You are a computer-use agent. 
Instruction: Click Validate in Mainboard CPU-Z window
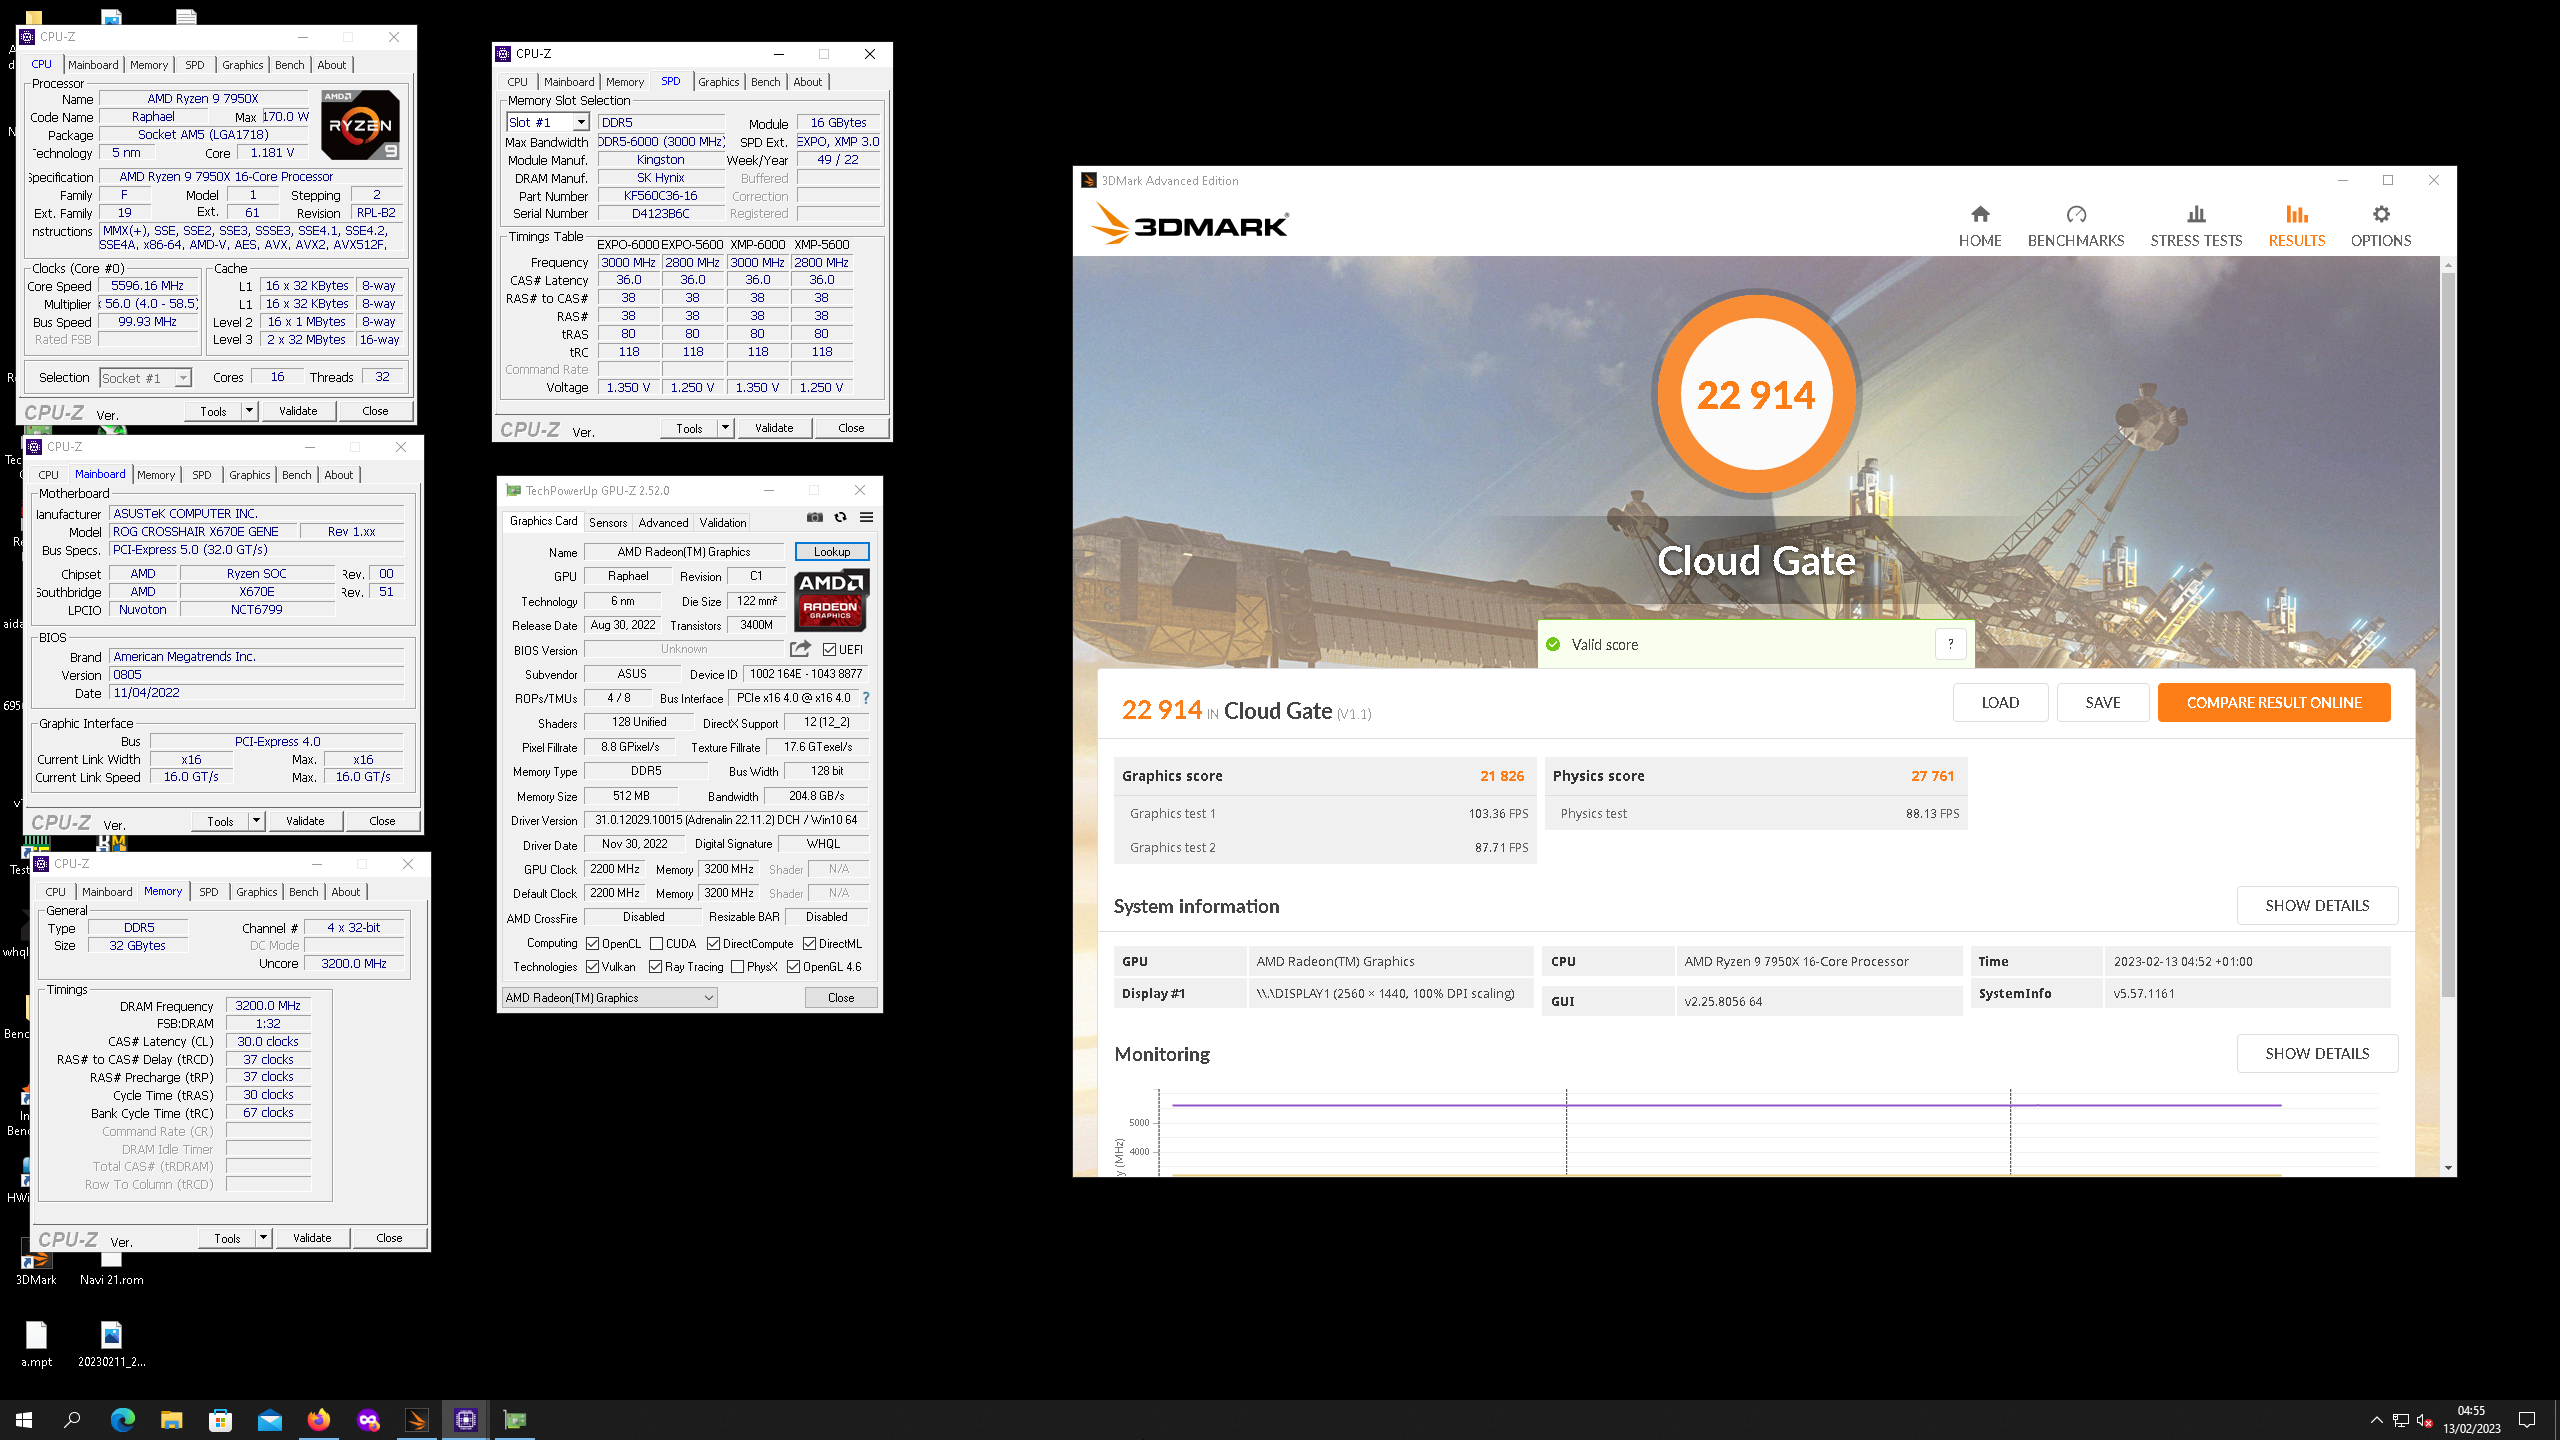(x=305, y=820)
